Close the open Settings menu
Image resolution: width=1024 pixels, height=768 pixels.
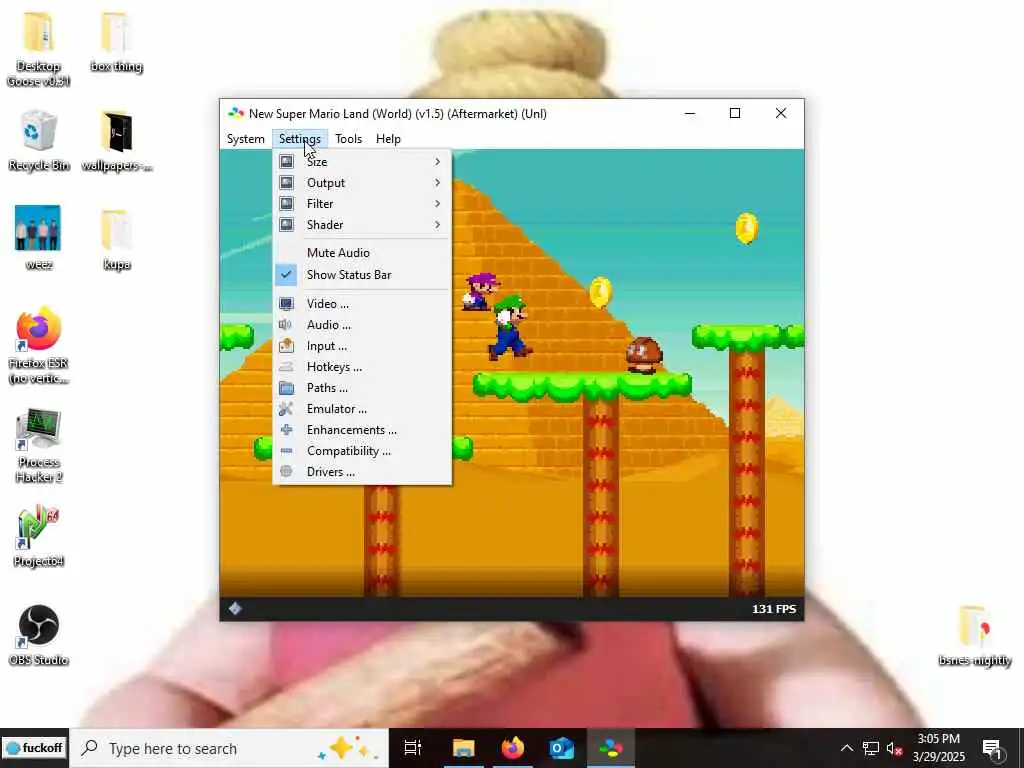click(300, 138)
